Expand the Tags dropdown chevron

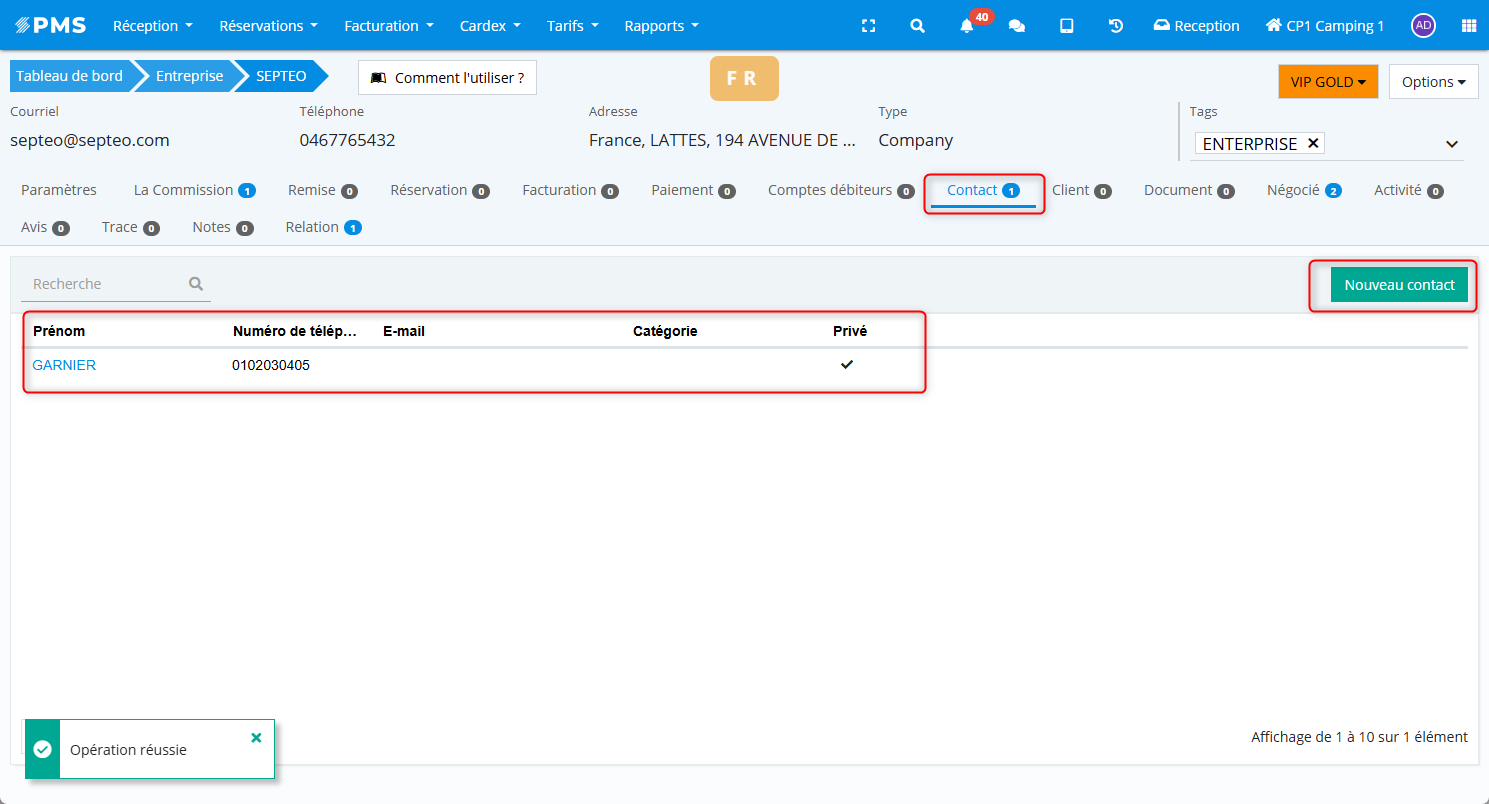1452,145
